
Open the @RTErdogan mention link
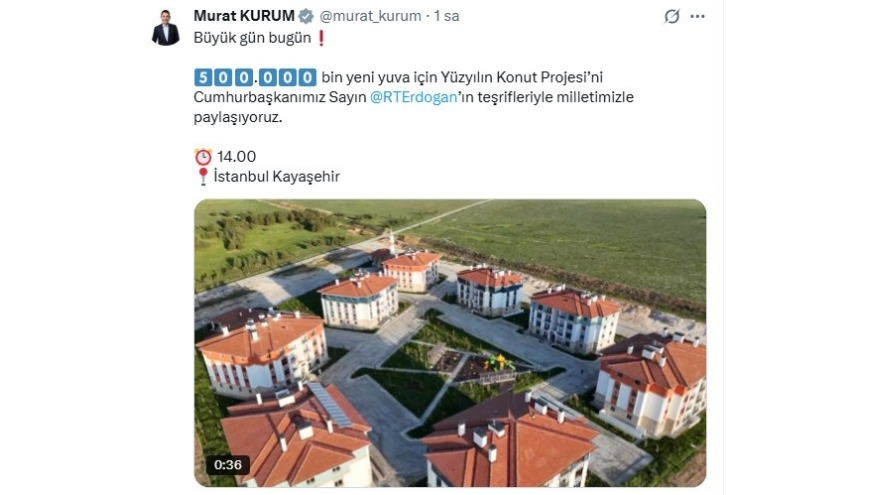coord(414,97)
